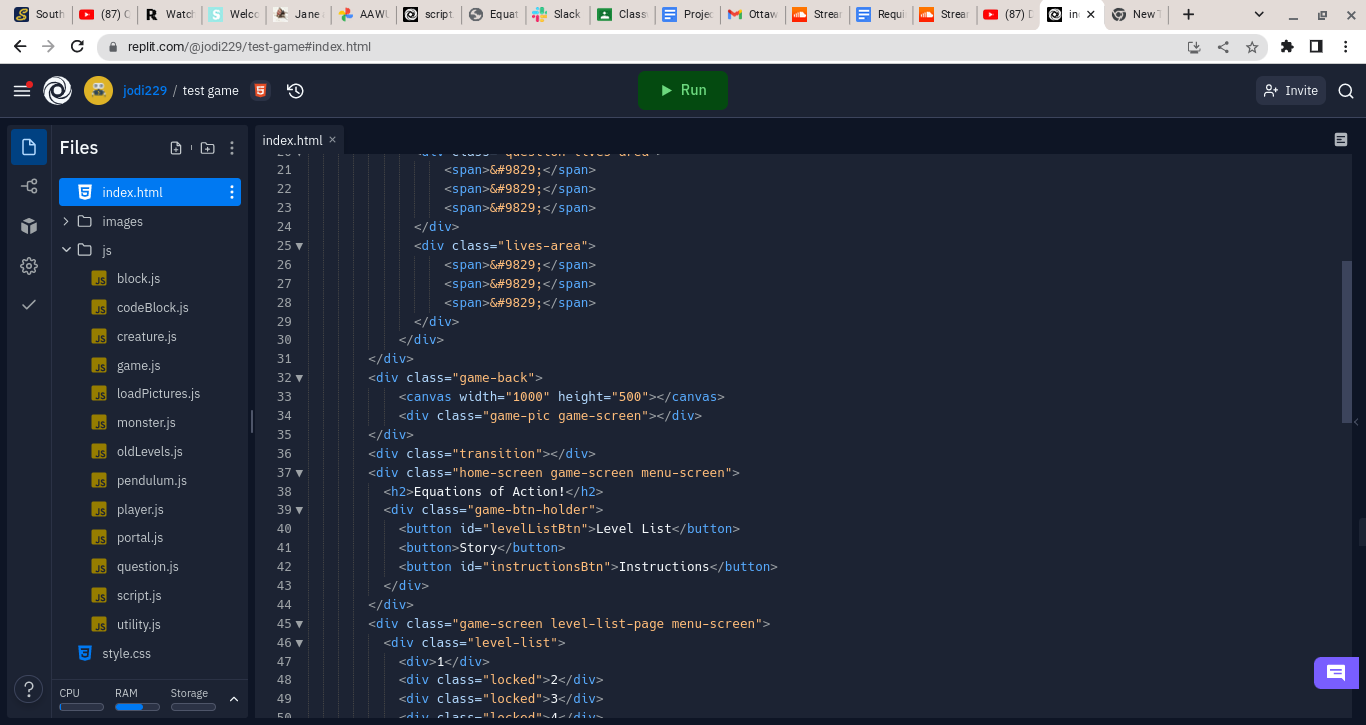Viewport: 1366px width, 725px height.
Task: Toggle the hamburger main menu
Action: [21, 91]
